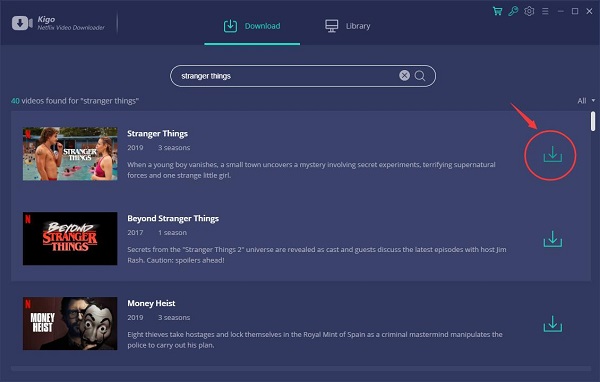Open the key registration icon

(513, 11)
